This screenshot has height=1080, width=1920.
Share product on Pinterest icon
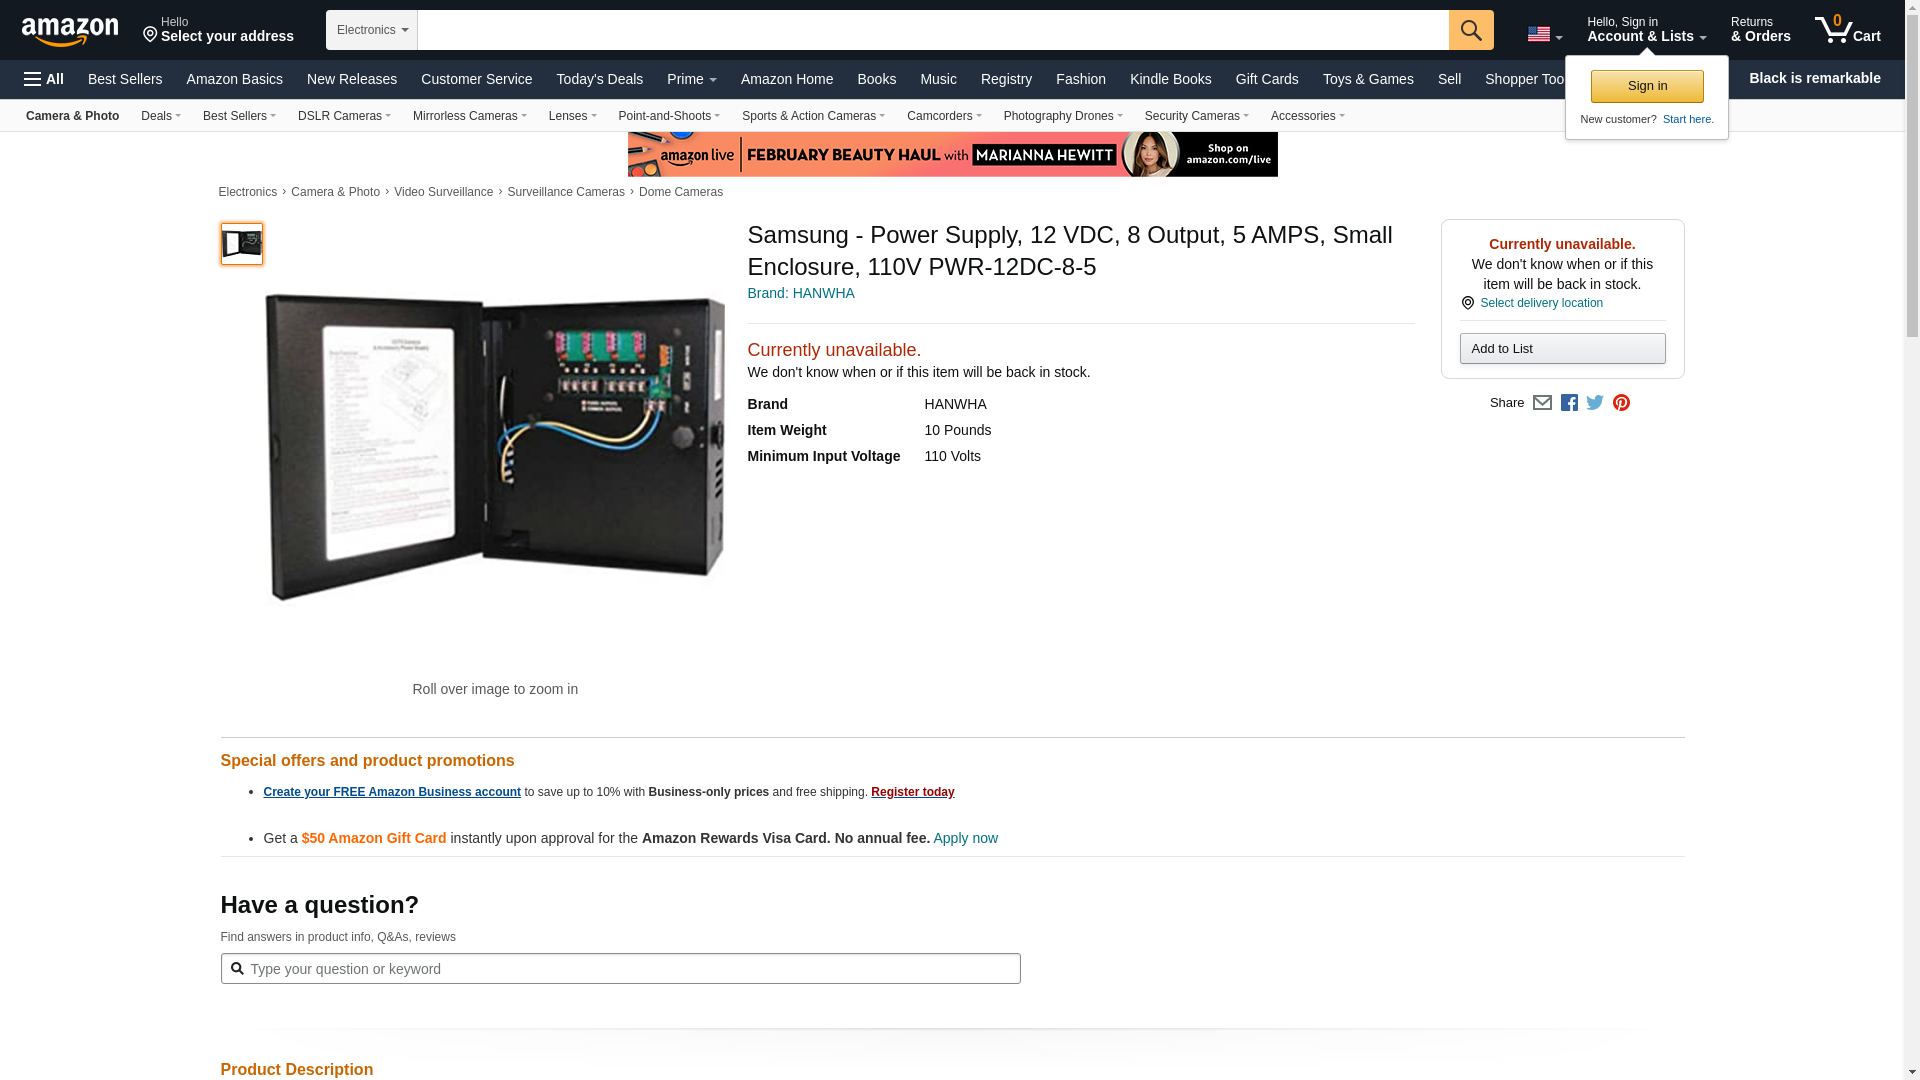(x=1621, y=403)
